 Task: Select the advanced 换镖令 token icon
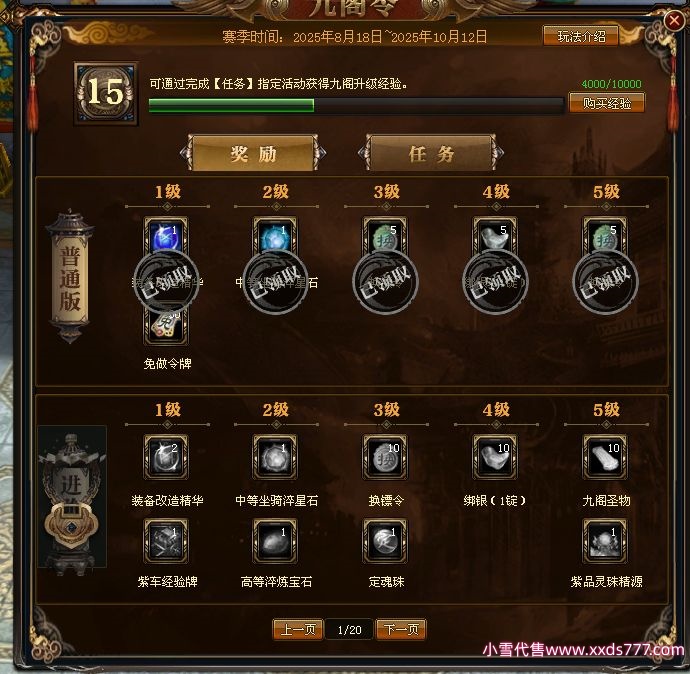click(385, 457)
